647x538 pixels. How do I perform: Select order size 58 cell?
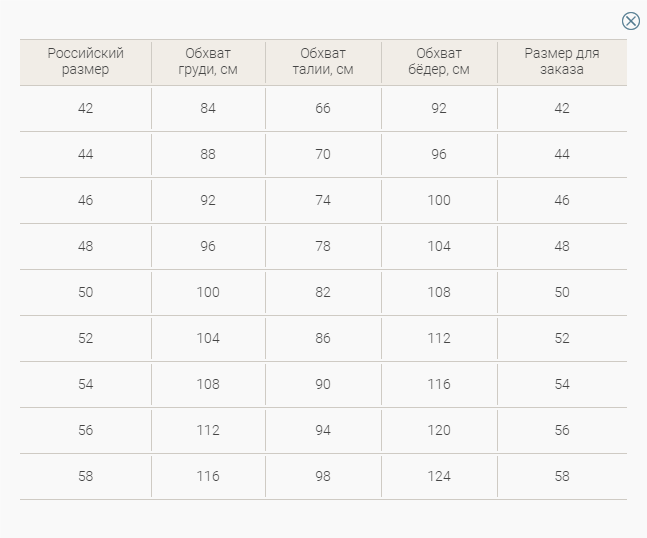pos(562,477)
